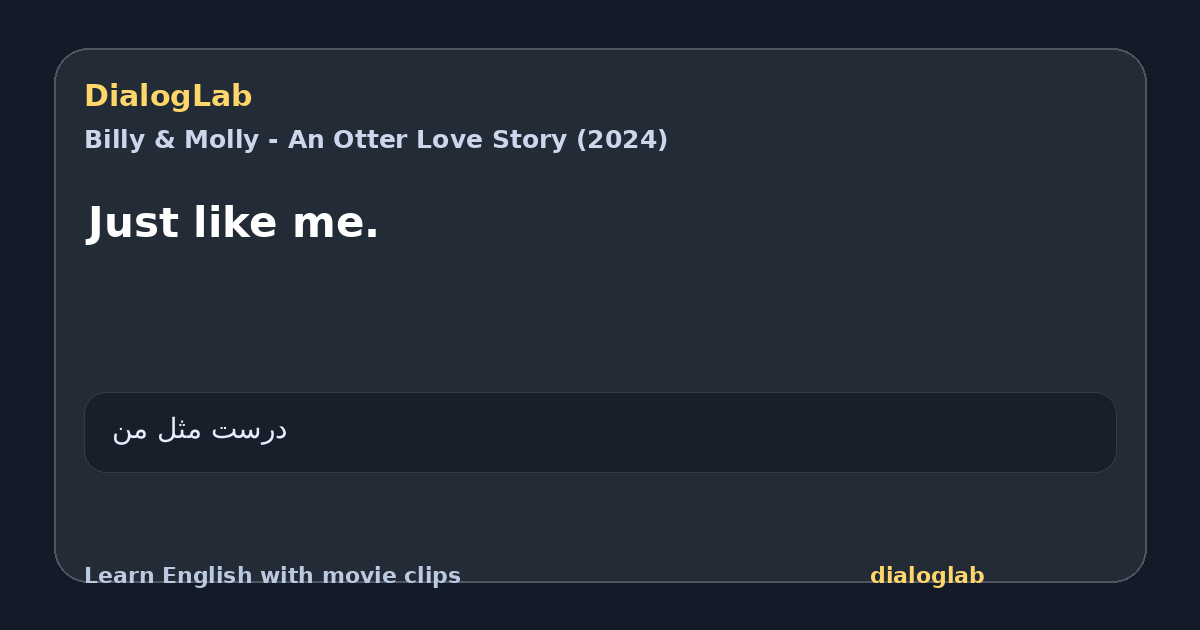Click the DialogLab logo heading
Image resolution: width=1200 pixels, height=630 pixels.
[x=168, y=96]
